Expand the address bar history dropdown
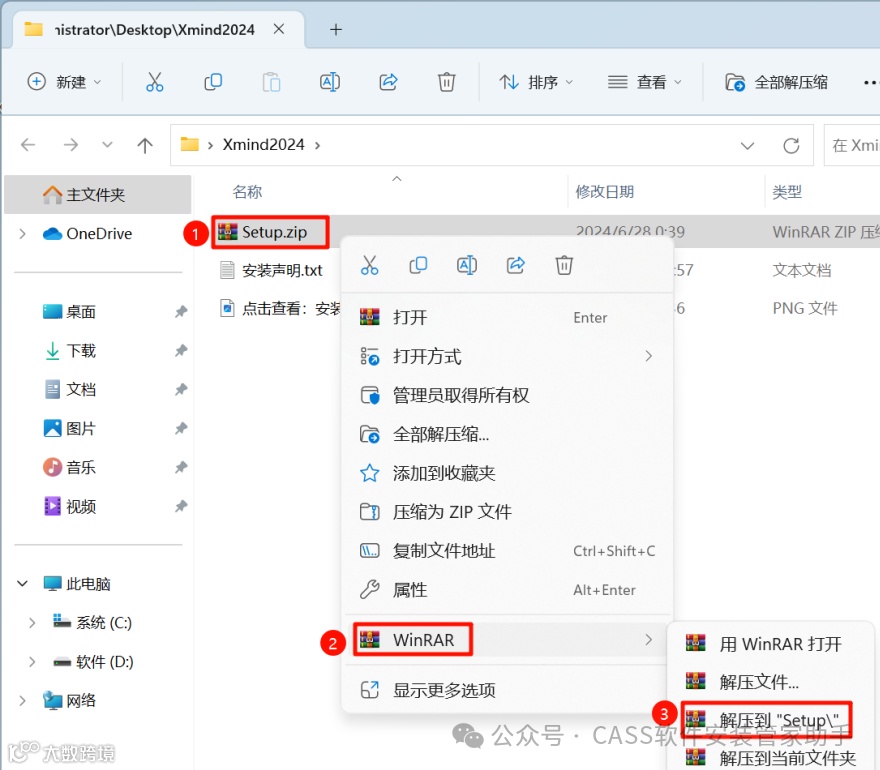The width and height of the screenshot is (880, 770). (x=747, y=146)
